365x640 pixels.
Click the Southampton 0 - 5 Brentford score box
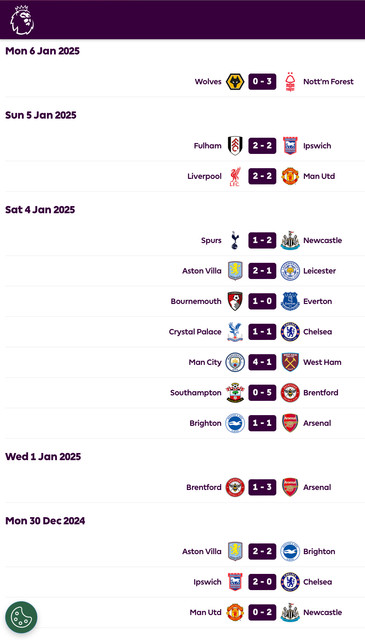(262, 393)
